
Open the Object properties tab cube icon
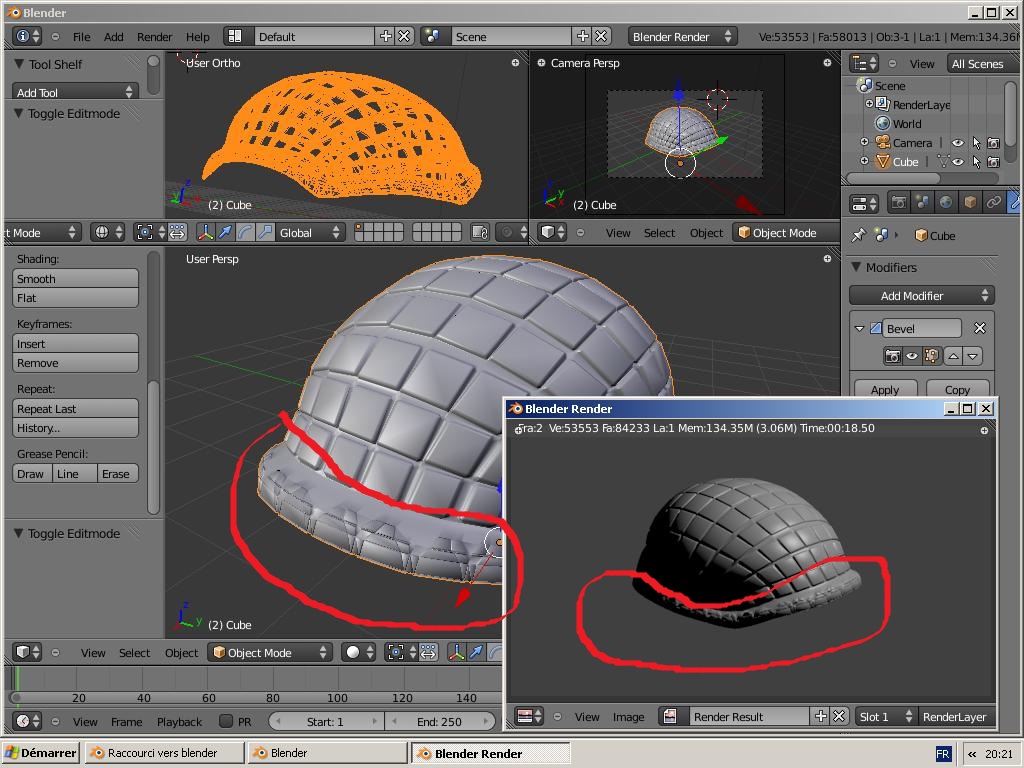[x=970, y=202]
